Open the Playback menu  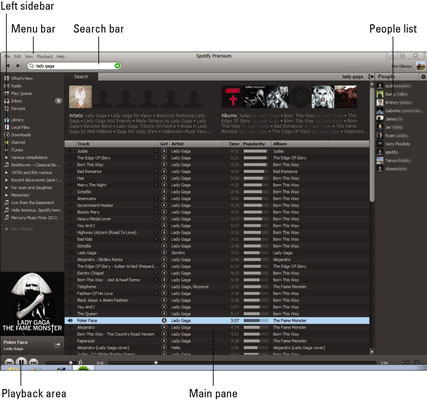pyautogui.click(x=45, y=57)
